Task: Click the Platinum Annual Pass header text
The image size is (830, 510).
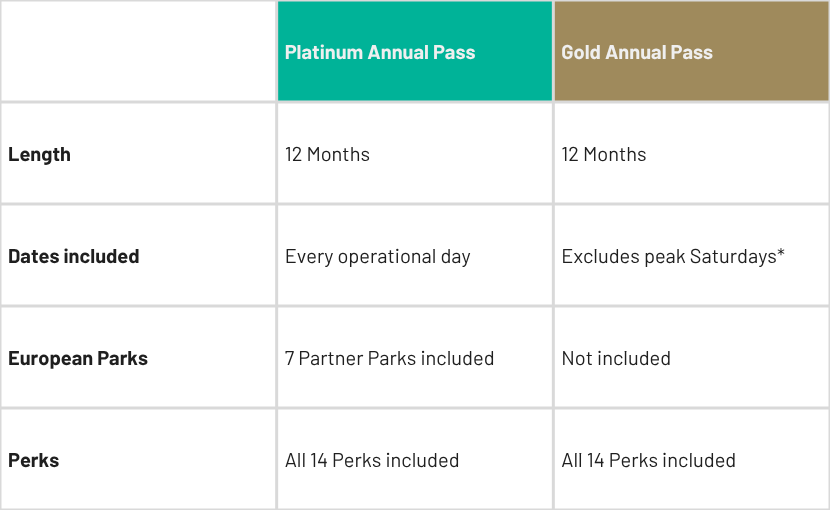Action: [x=380, y=52]
